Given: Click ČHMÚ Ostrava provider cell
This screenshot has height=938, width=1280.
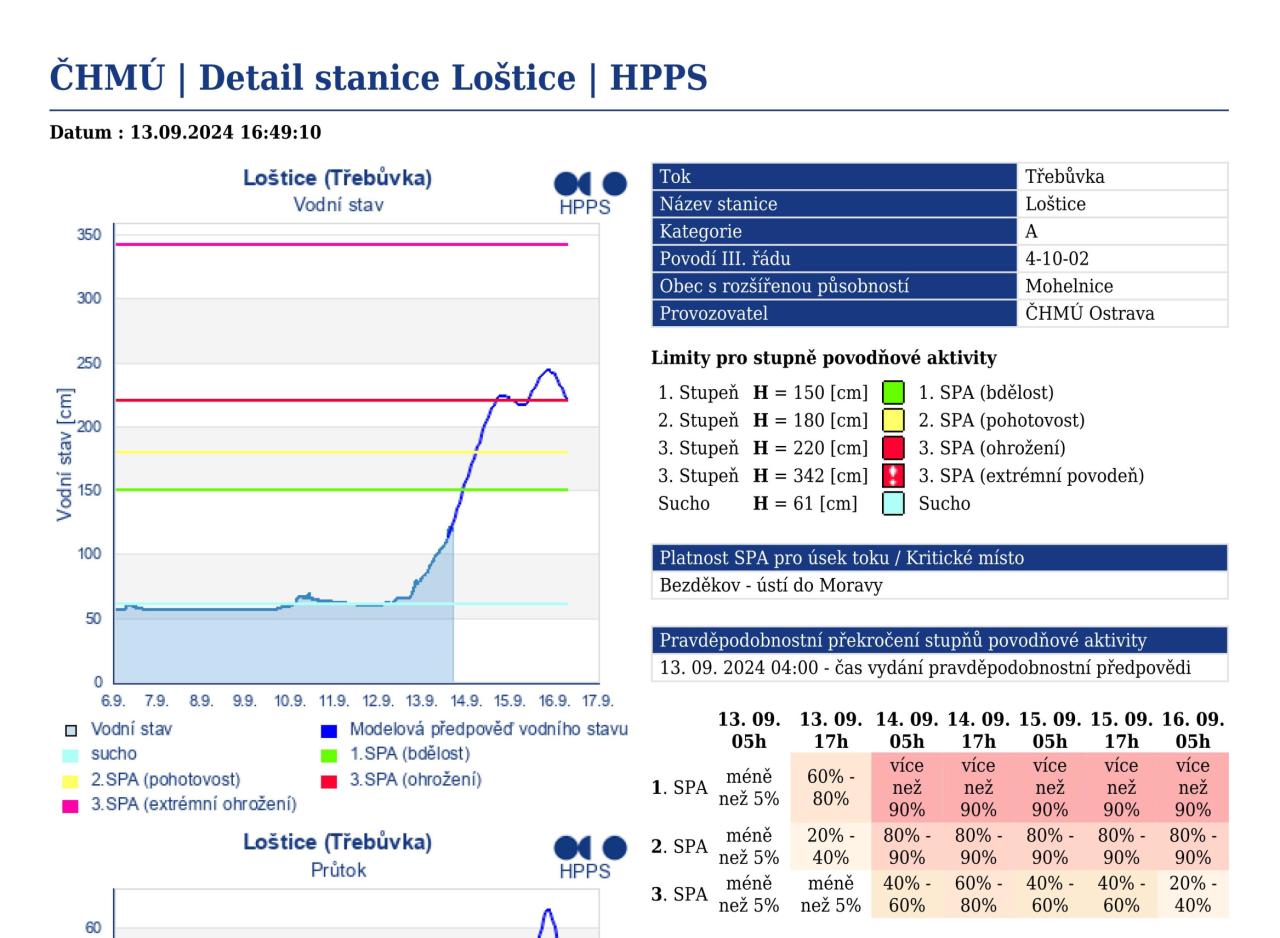Looking at the screenshot, I should click(1121, 314).
